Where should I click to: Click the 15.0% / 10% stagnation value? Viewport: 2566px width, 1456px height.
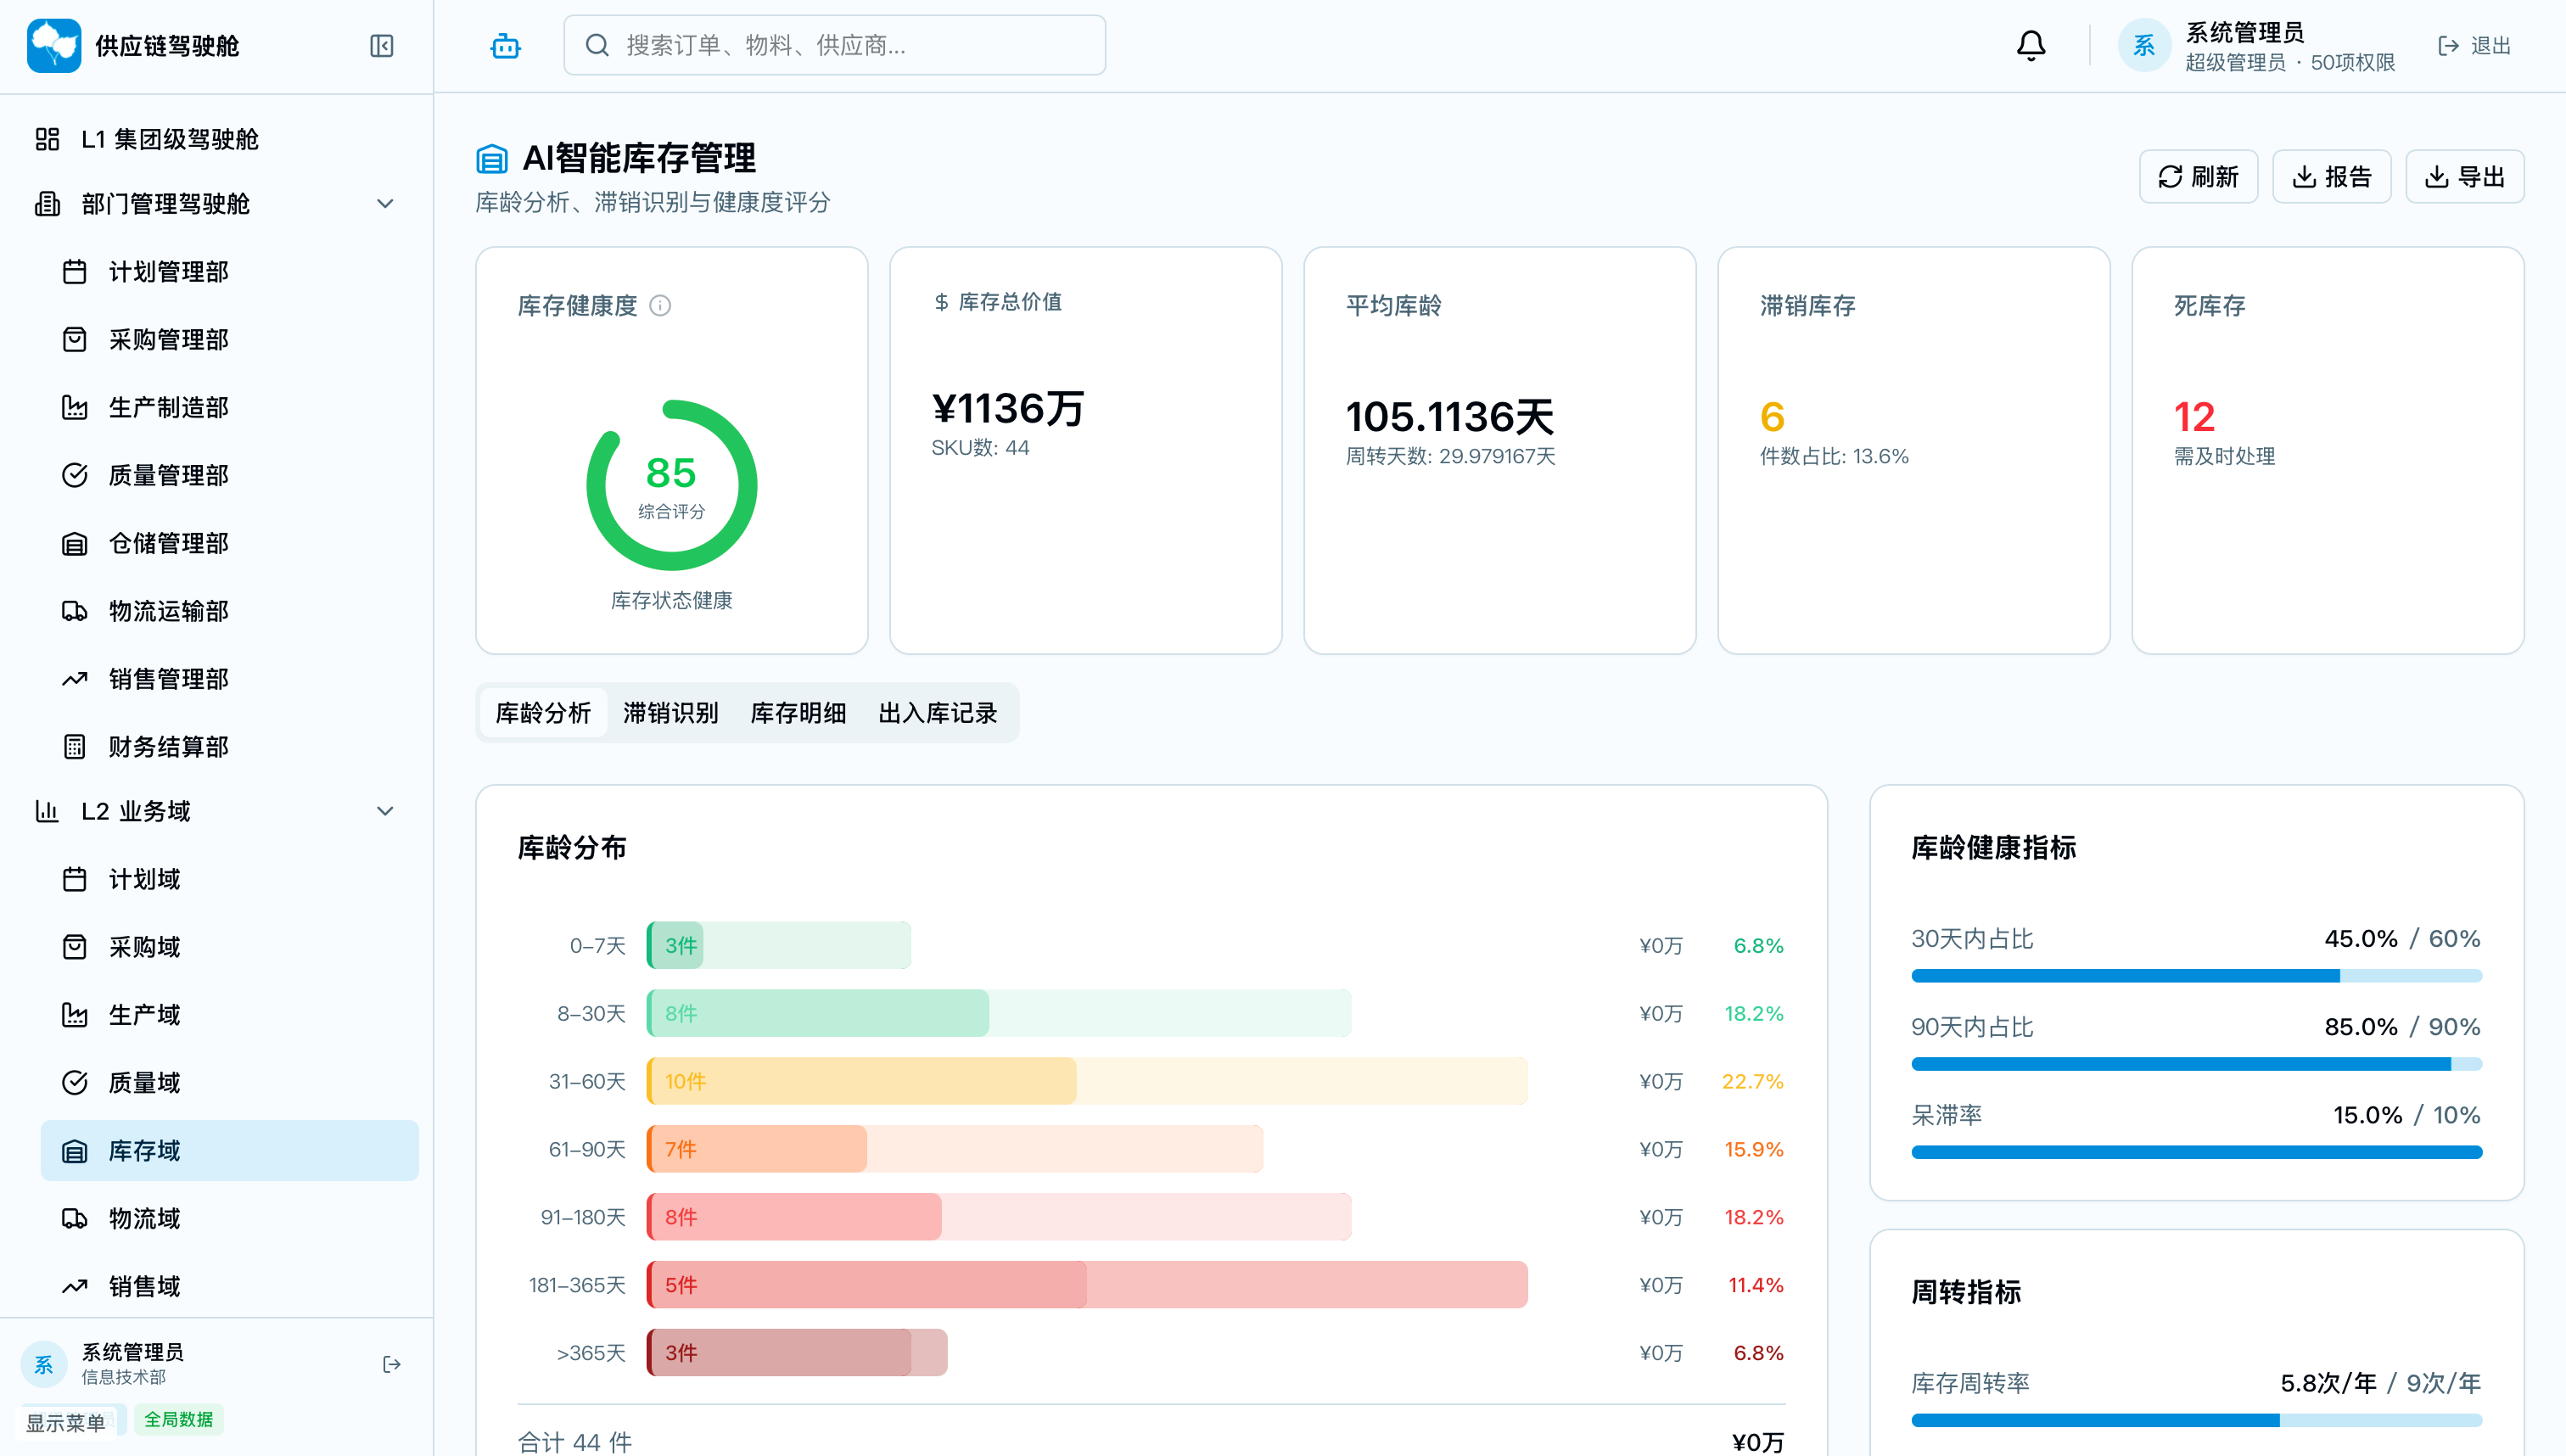2406,1116
